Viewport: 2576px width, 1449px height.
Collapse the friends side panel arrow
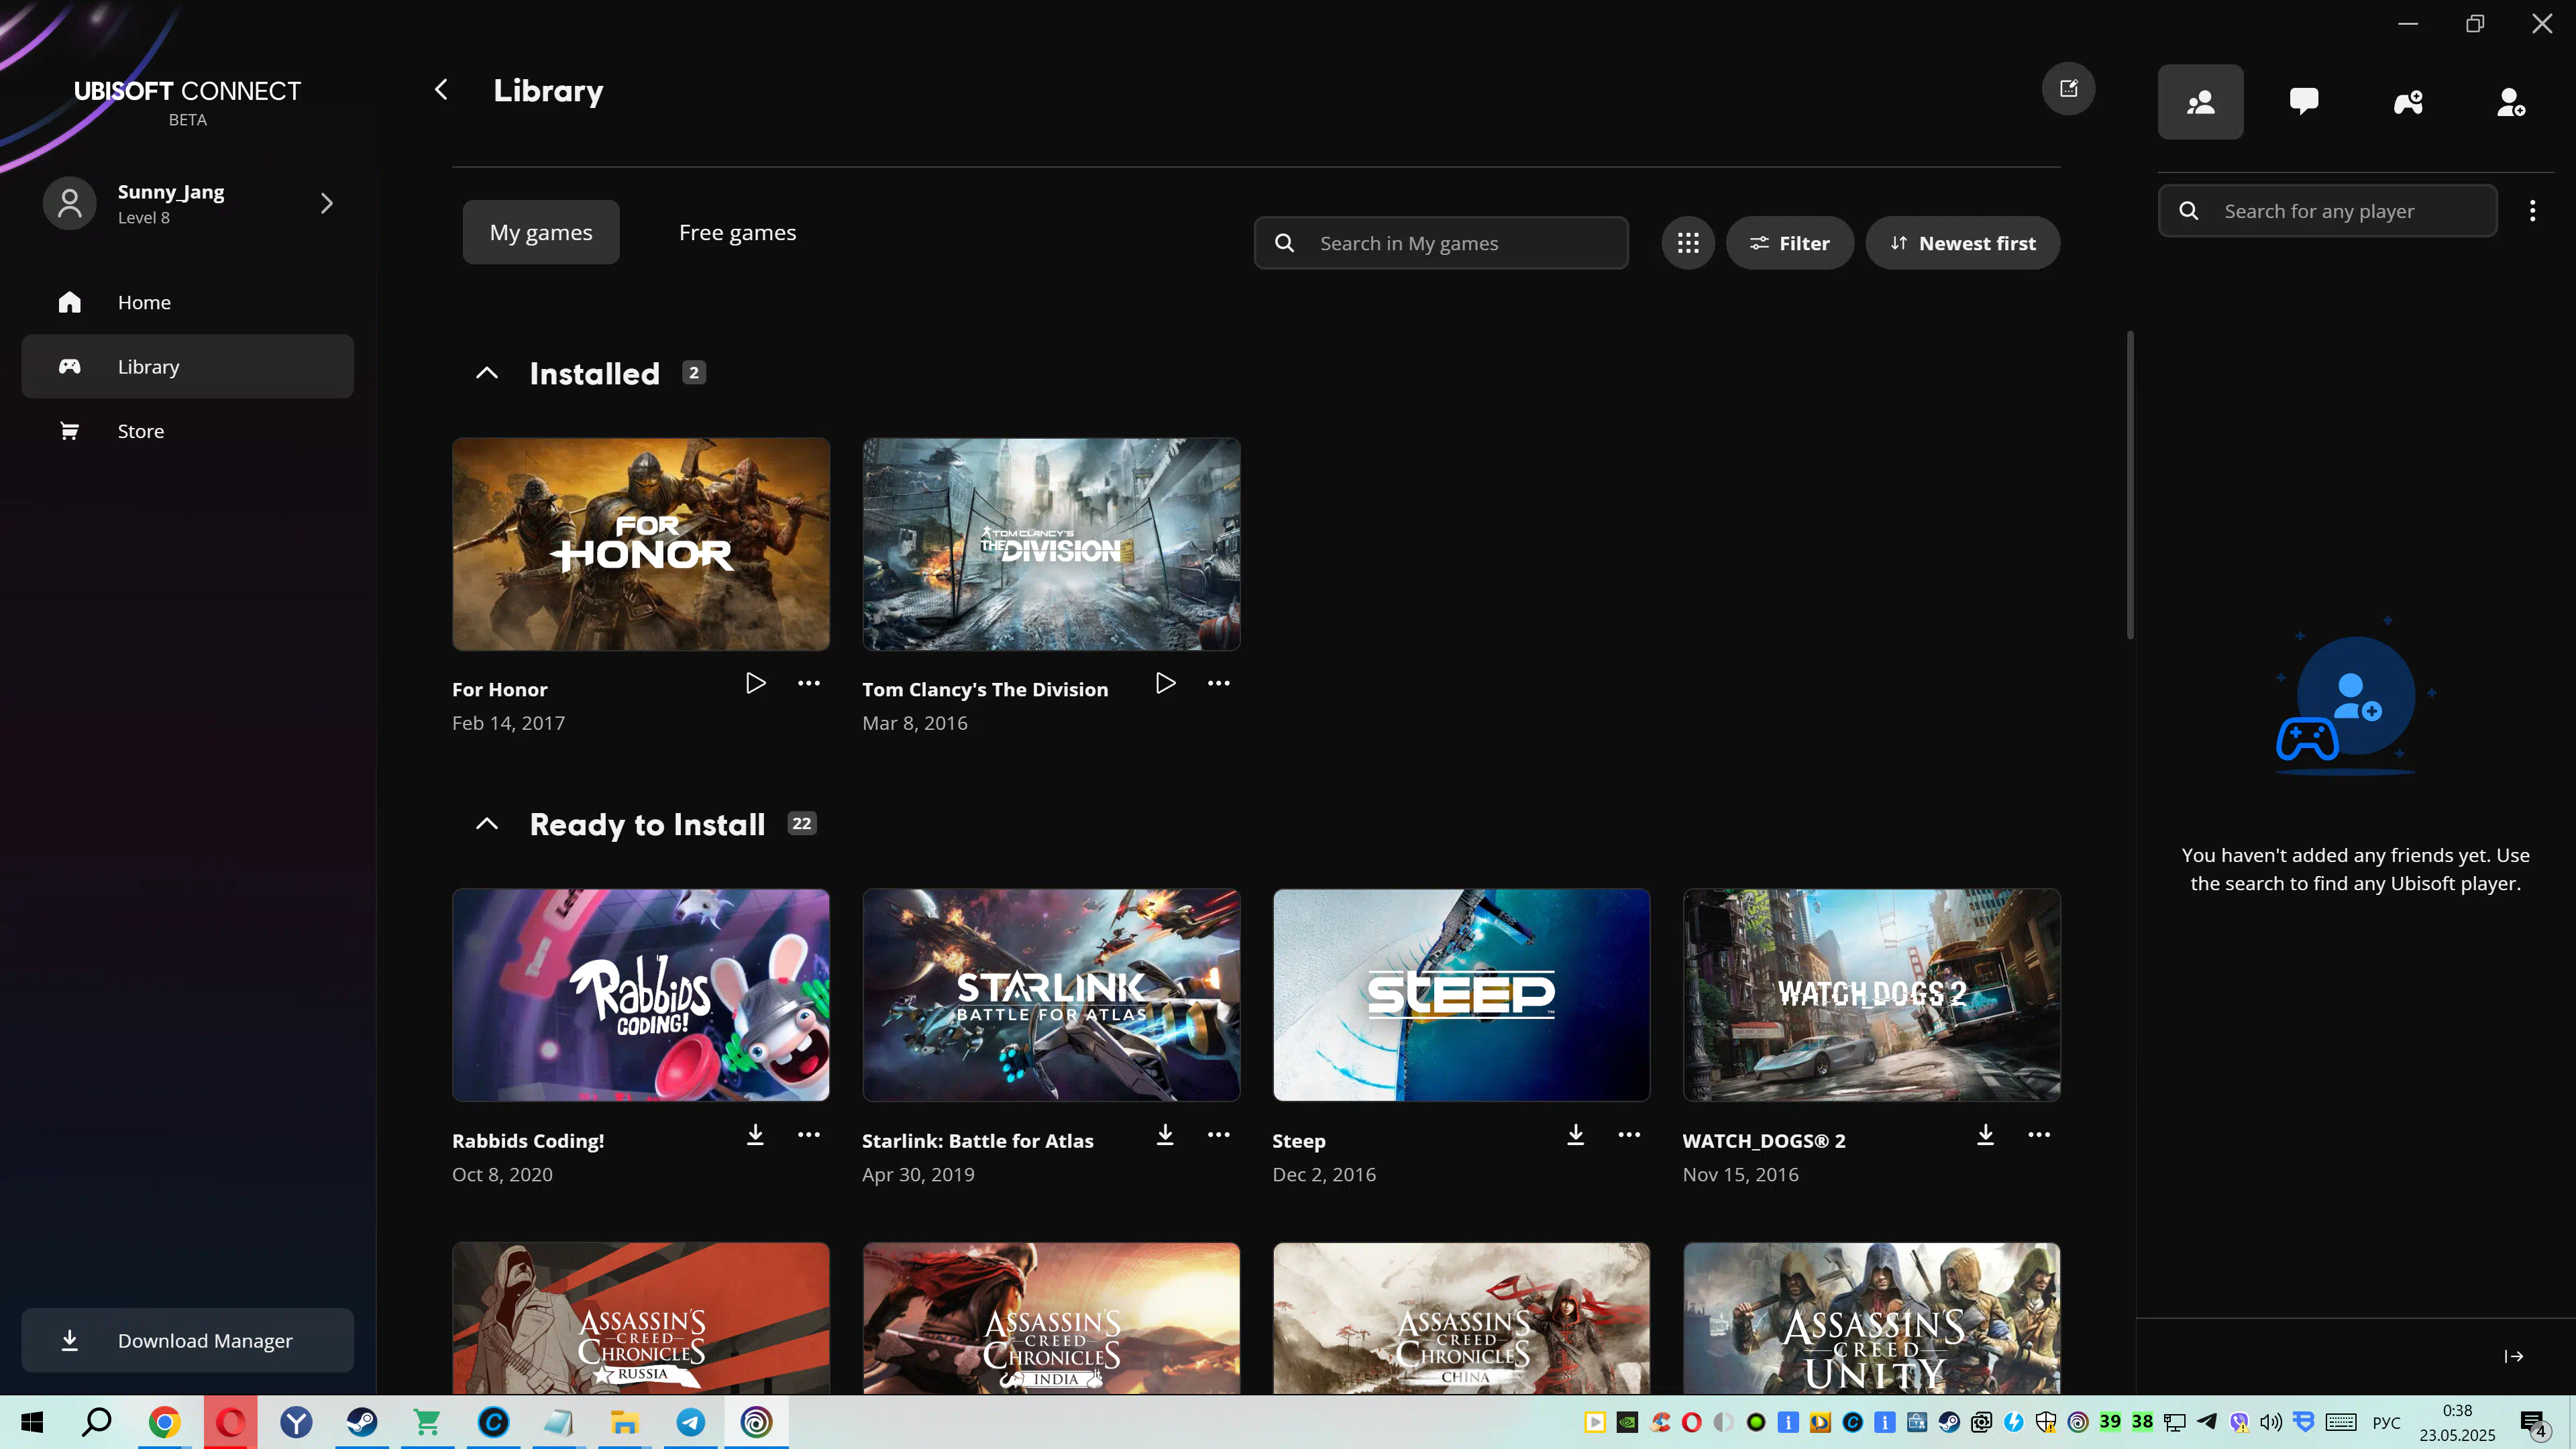[x=2514, y=1356]
